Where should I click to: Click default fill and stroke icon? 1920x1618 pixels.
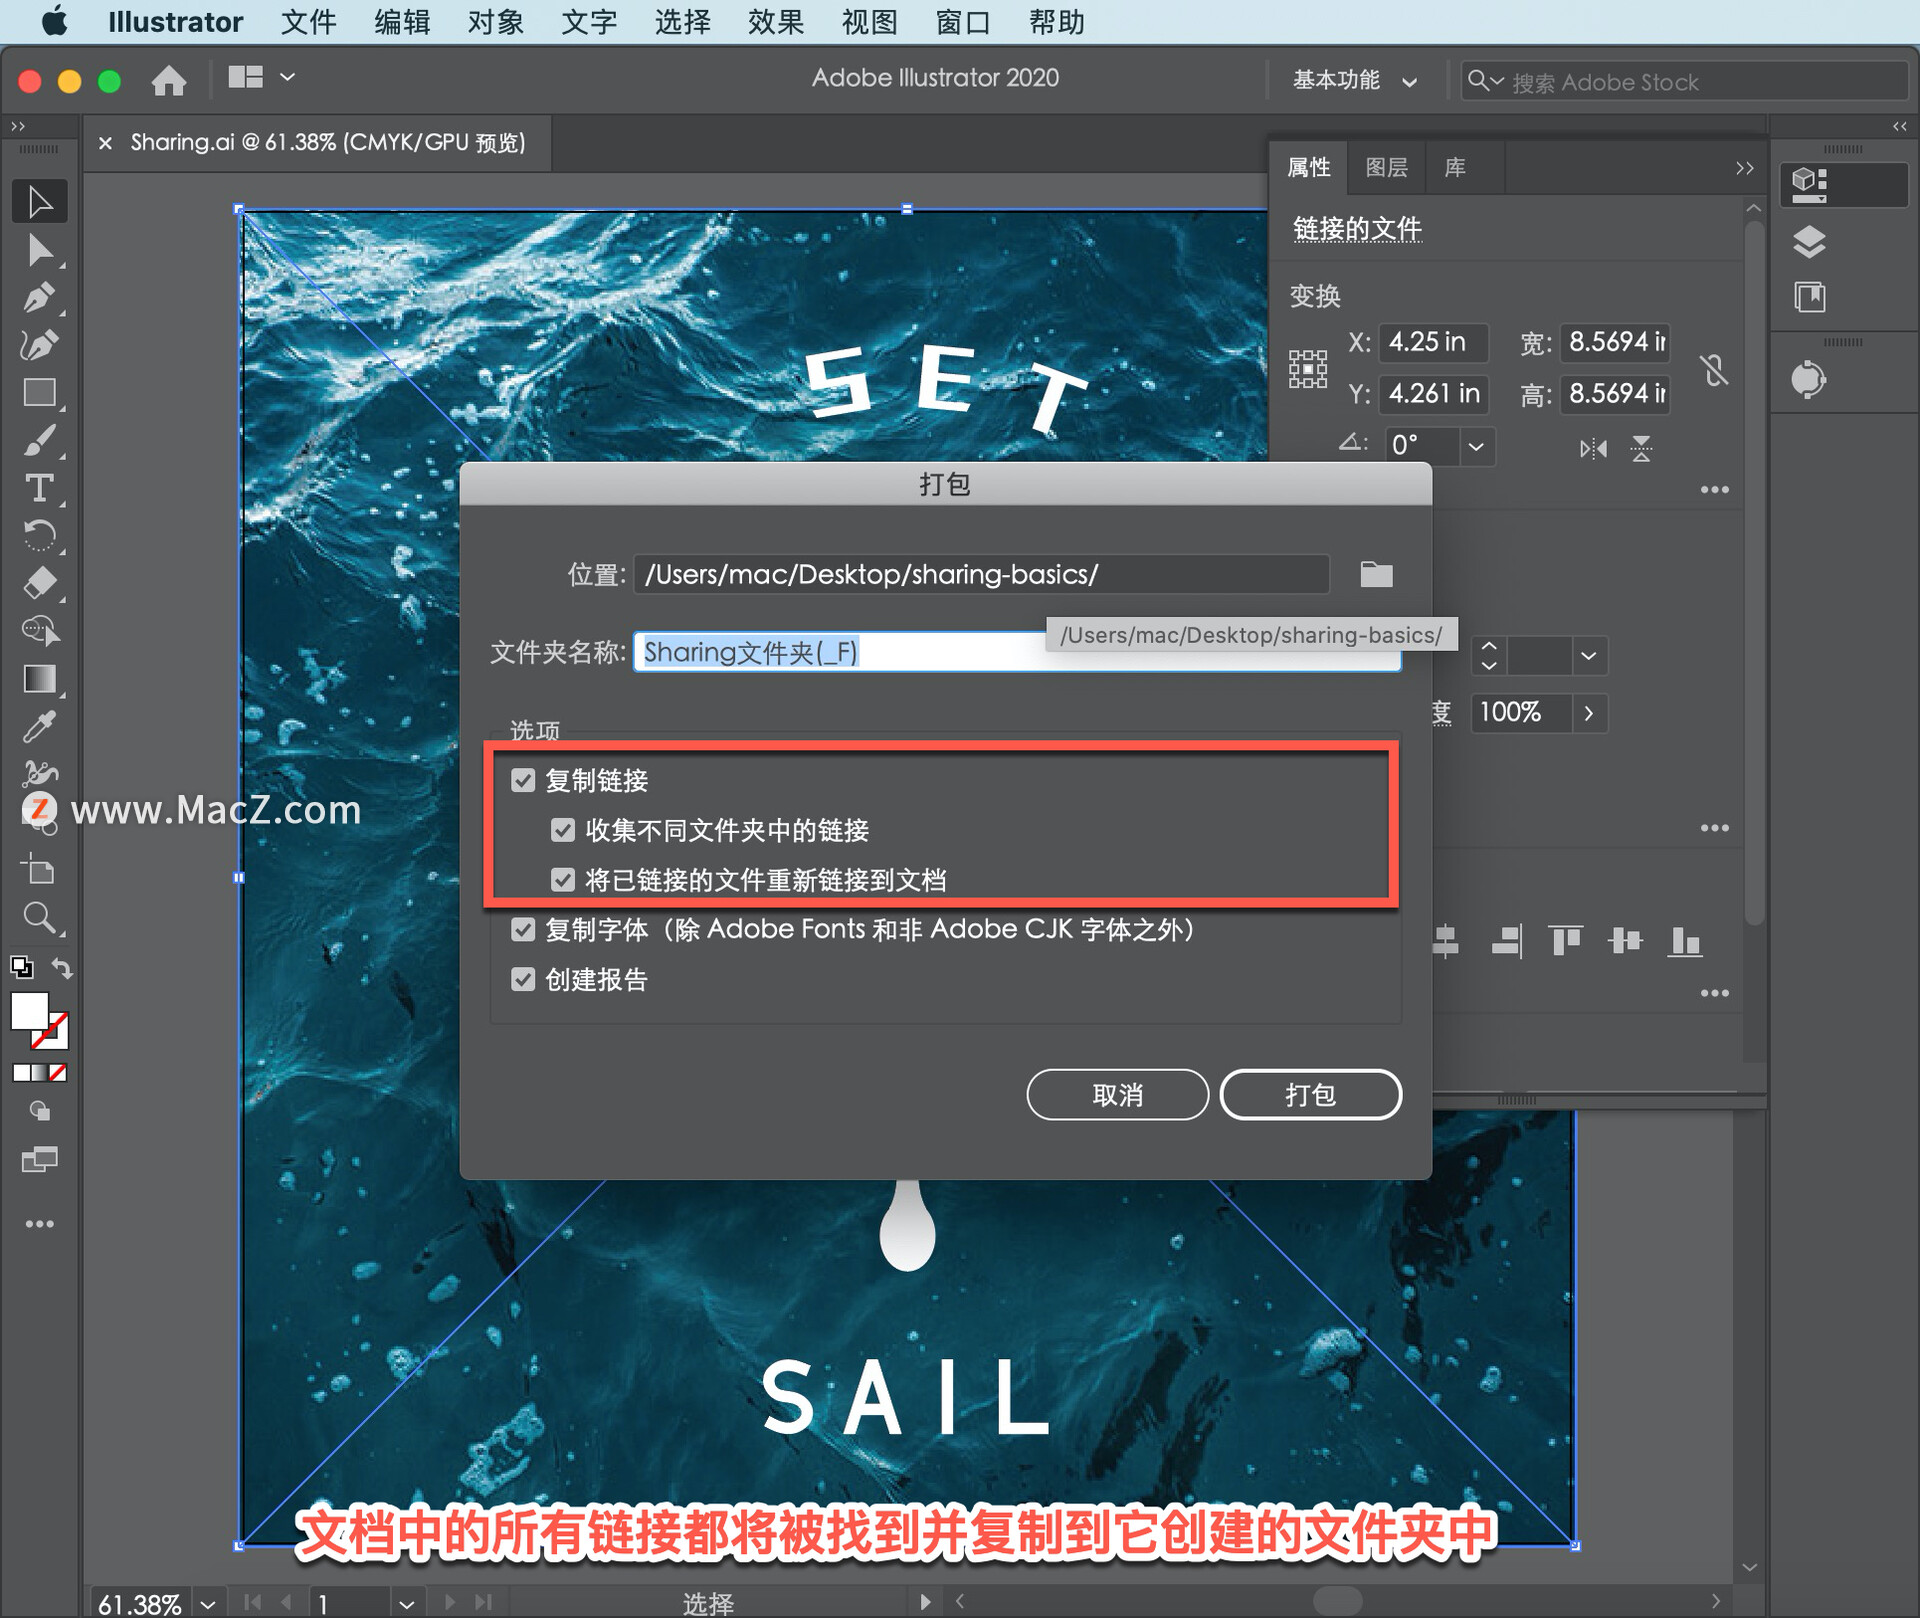point(21,967)
